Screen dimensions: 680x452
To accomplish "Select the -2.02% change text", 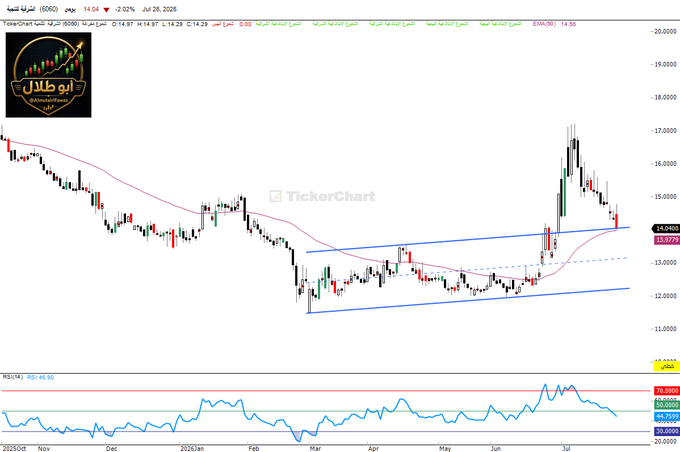I will coord(125,9).
